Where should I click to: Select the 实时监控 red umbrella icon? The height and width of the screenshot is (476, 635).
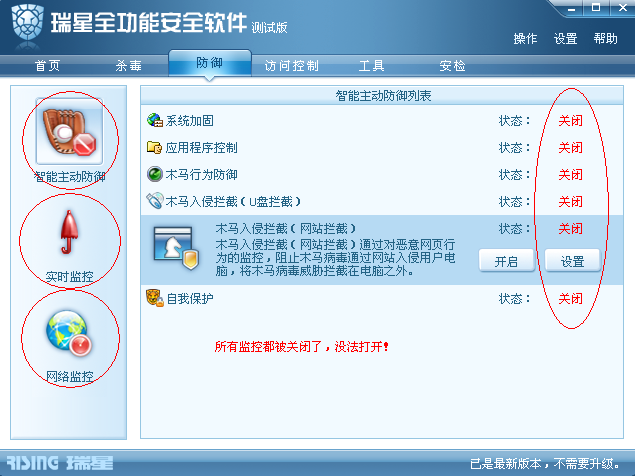69,233
